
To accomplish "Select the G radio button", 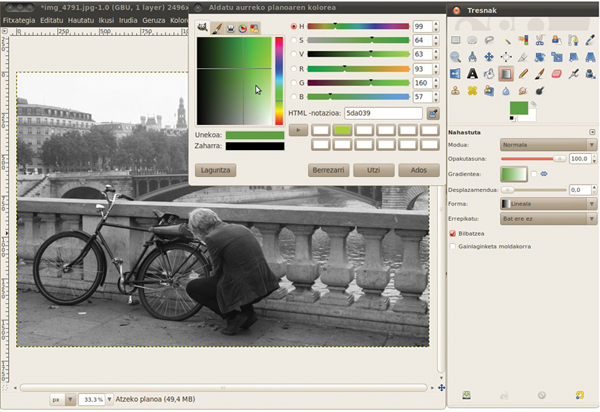I will point(293,83).
